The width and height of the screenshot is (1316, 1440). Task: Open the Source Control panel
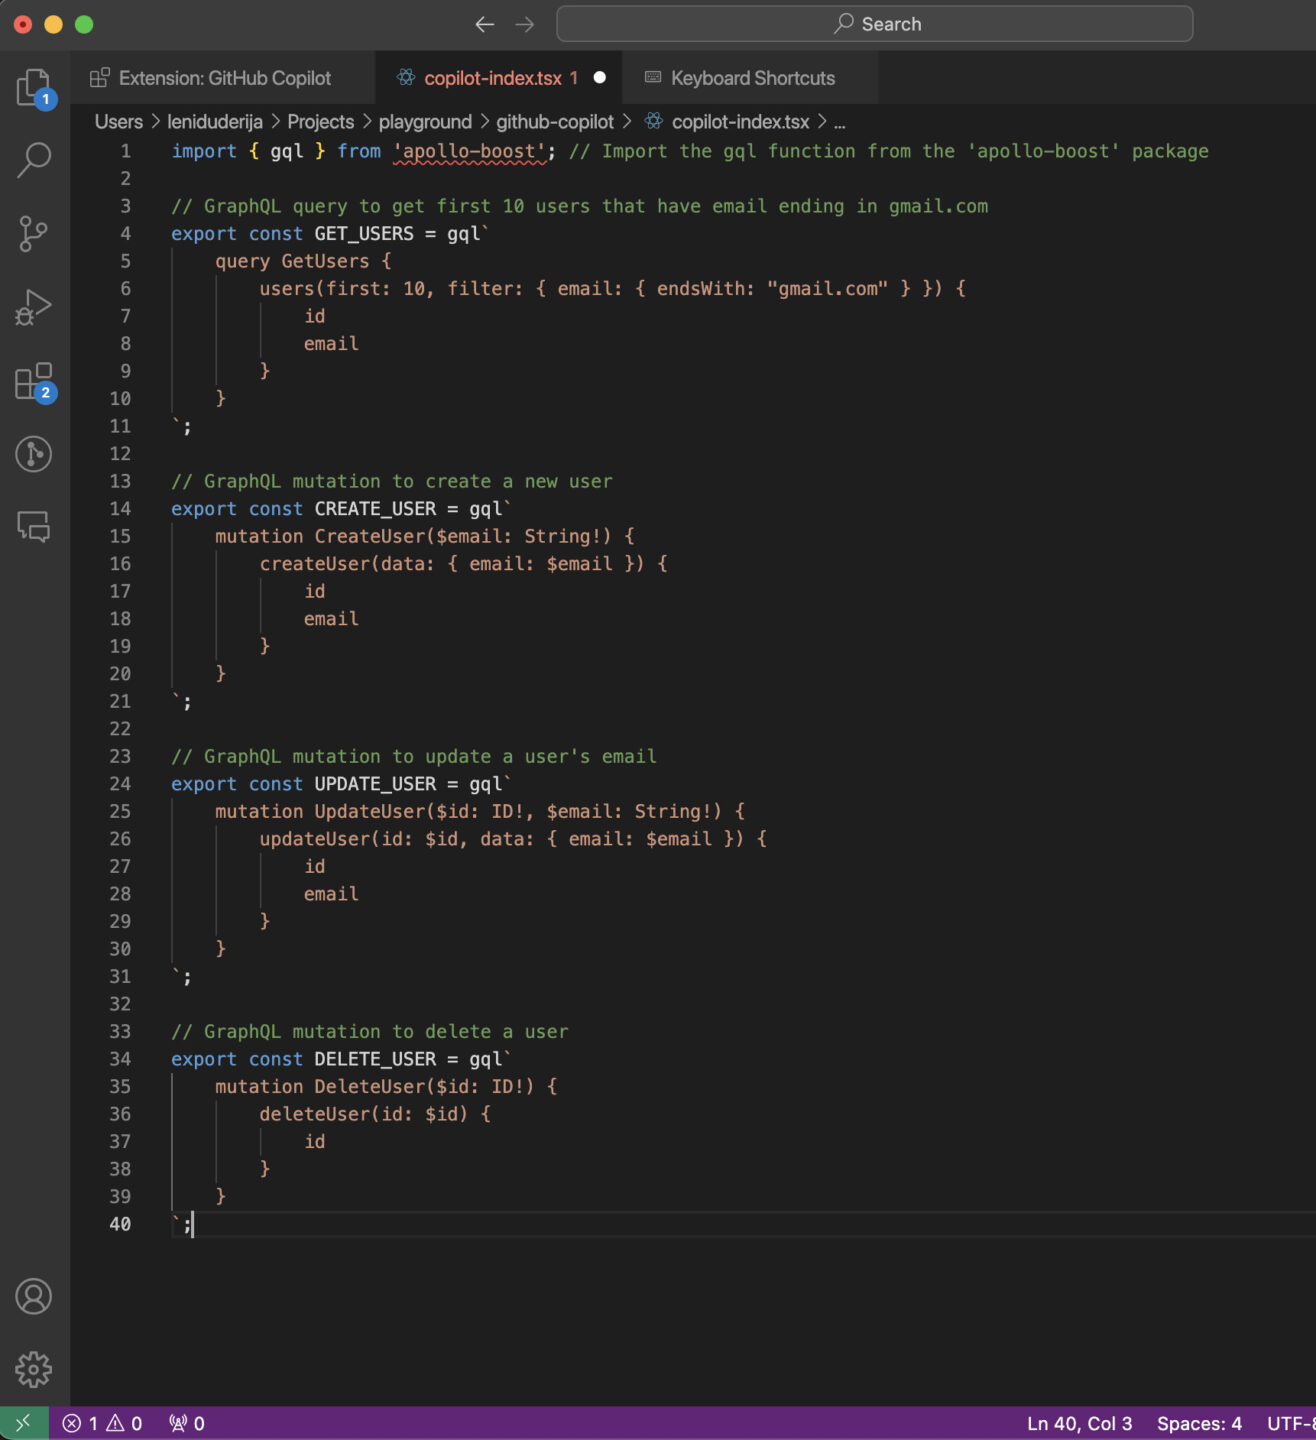coord(33,233)
